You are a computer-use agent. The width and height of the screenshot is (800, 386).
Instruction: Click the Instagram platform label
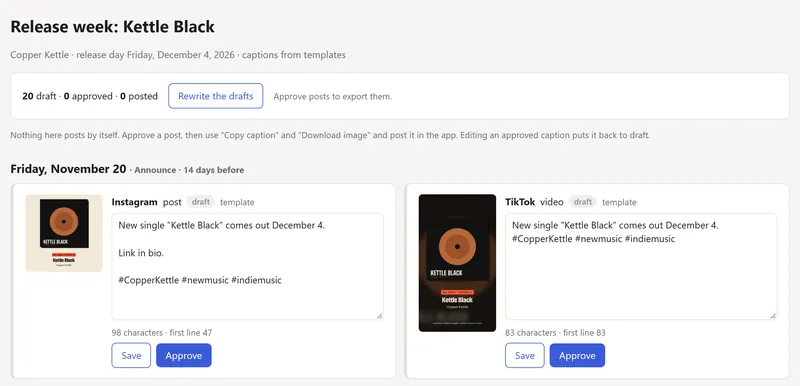(x=135, y=202)
